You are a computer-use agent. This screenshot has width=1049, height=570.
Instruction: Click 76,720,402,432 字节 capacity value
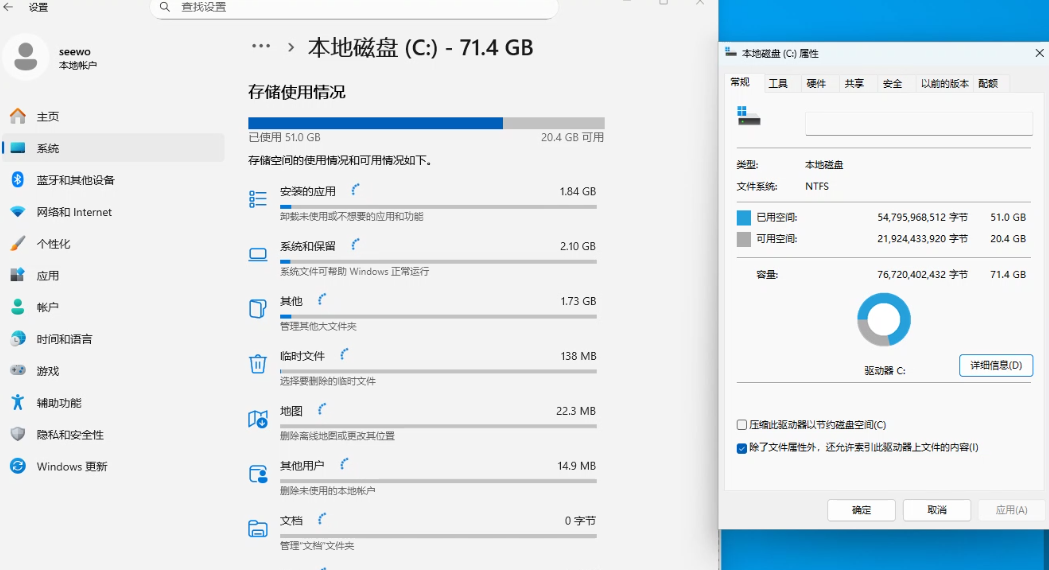pos(923,274)
